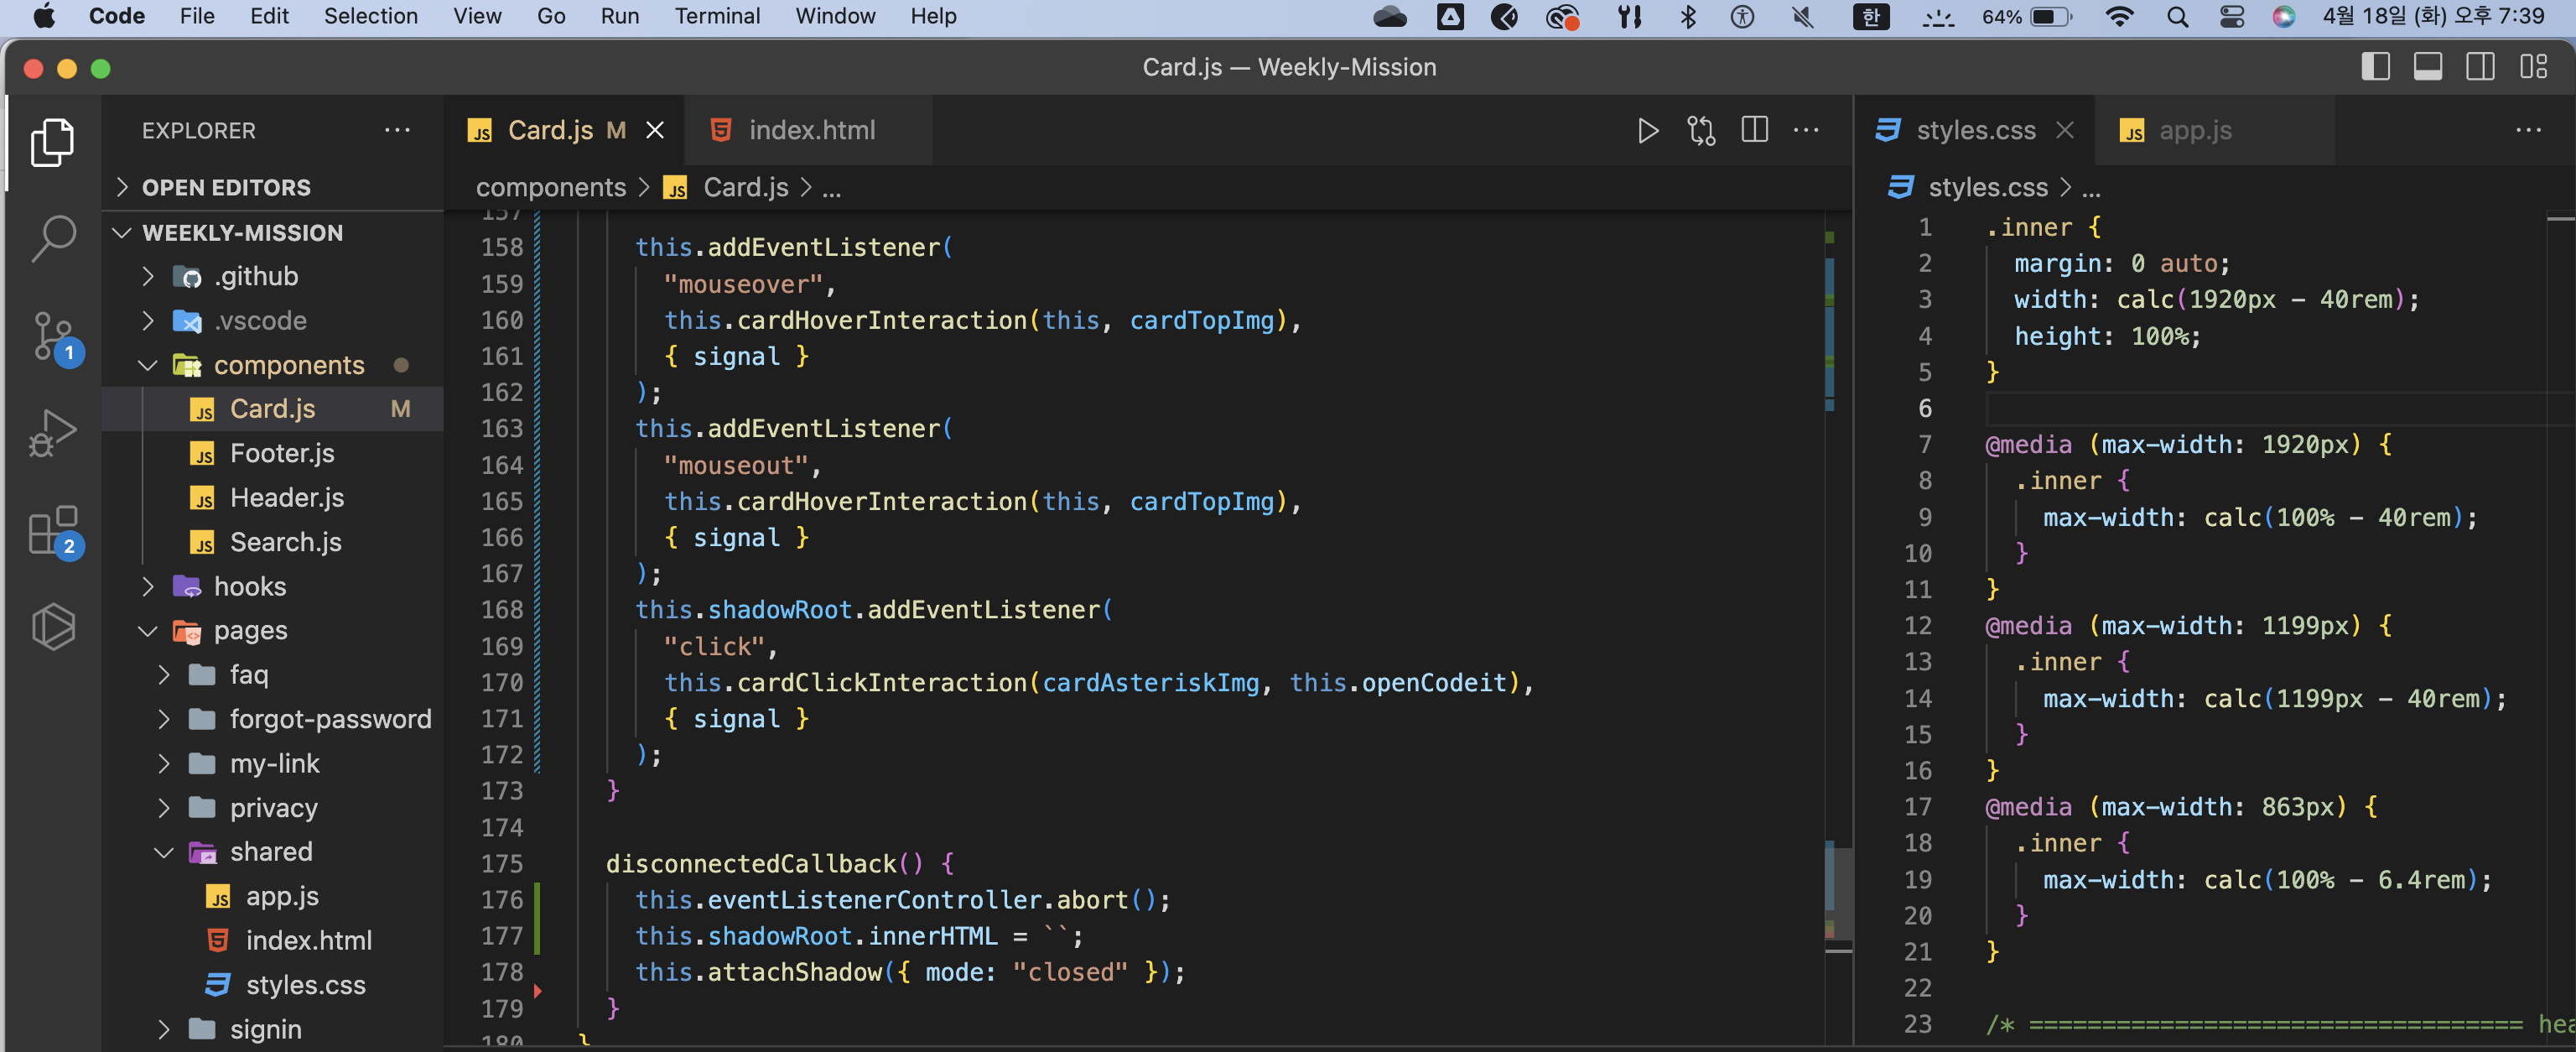Toggle Primary Side Bar visibility
This screenshot has width=2576, height=1052.
pyautogui.click(x=2375, y=67)
